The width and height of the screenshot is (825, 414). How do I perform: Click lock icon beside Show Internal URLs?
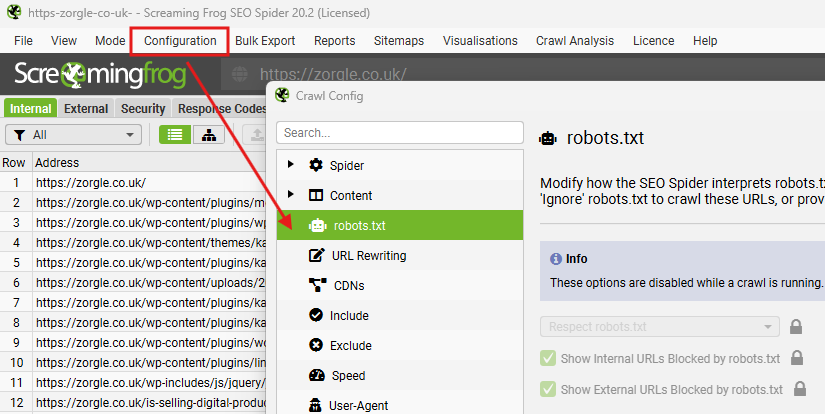pos(797,358)
